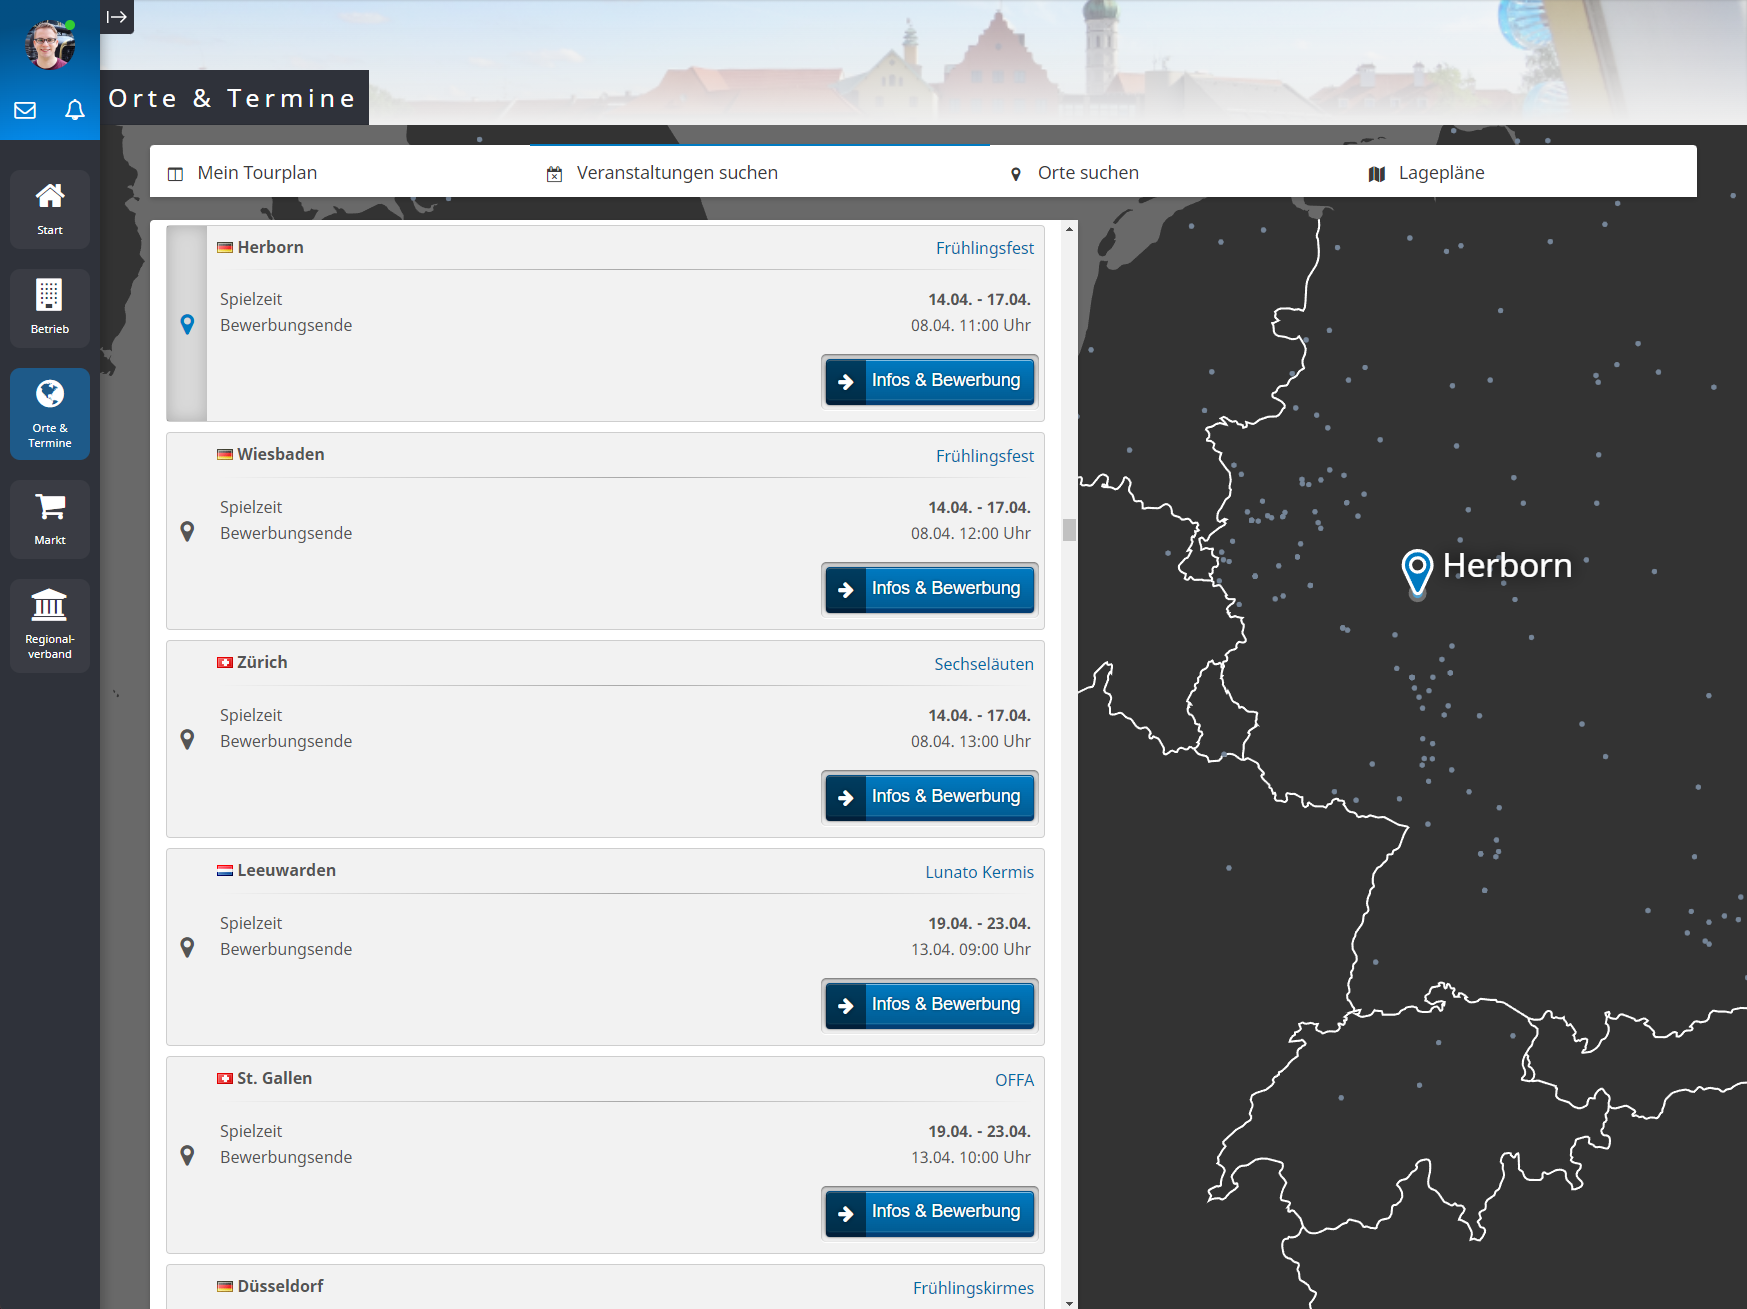Open the Sechseläuten event link
The width and height of the screenshot is (1747, 1309).
983,664
